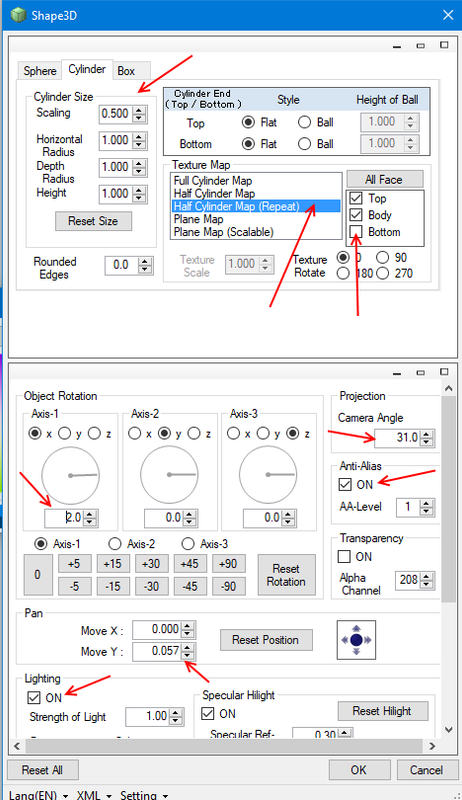462x800 pixels.
Task: Click the 0 rotation button
Action: point(38,575)
